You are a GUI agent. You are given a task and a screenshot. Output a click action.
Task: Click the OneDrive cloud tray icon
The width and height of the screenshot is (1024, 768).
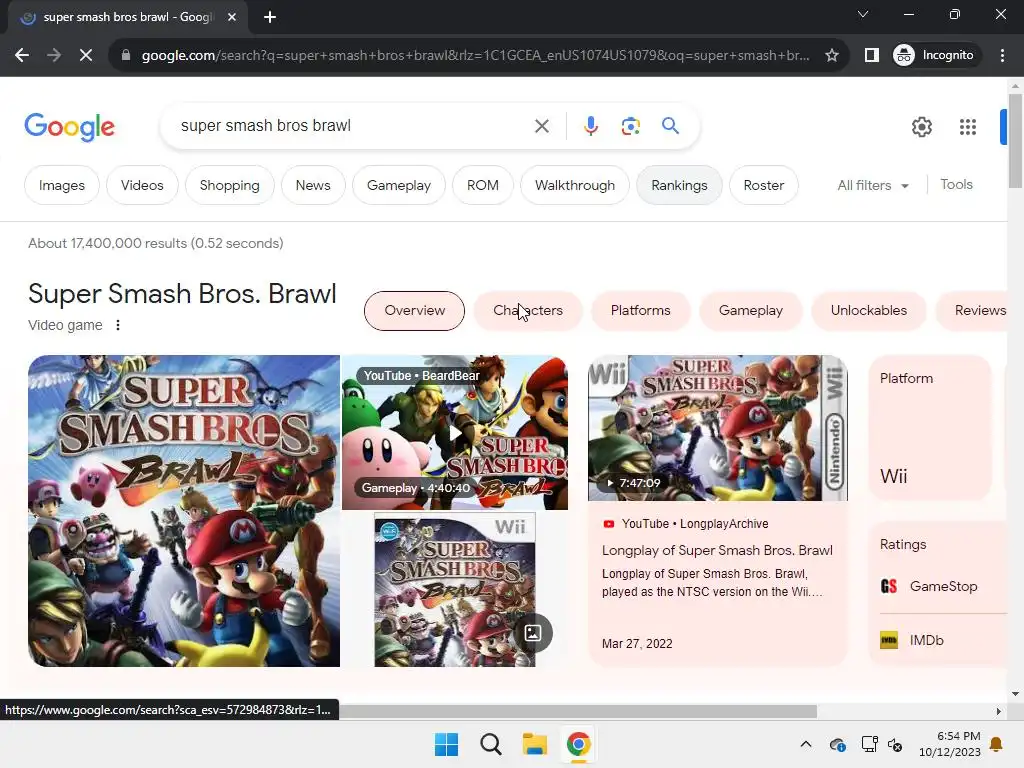(x=837, y=744)
